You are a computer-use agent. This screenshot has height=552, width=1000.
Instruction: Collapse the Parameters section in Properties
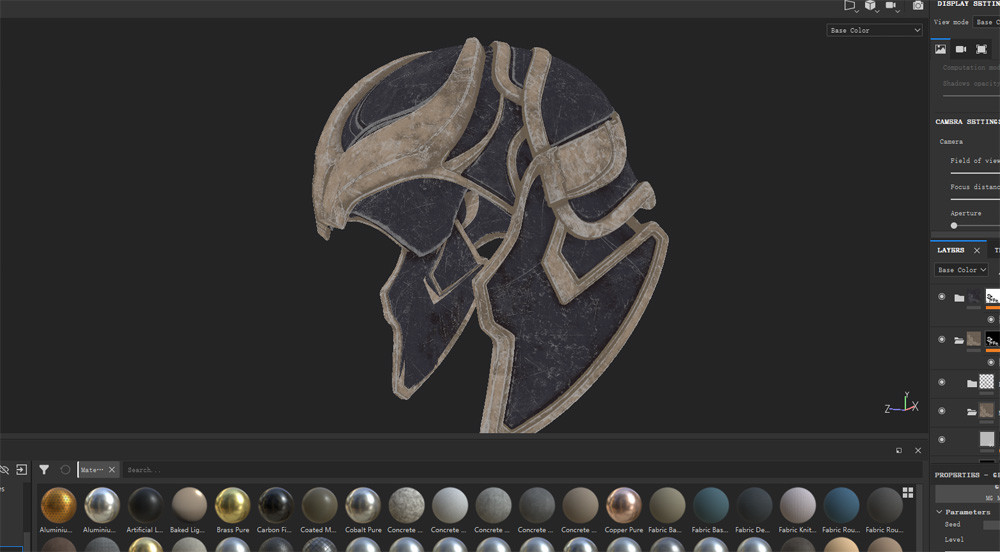click(x=939, y=512)
